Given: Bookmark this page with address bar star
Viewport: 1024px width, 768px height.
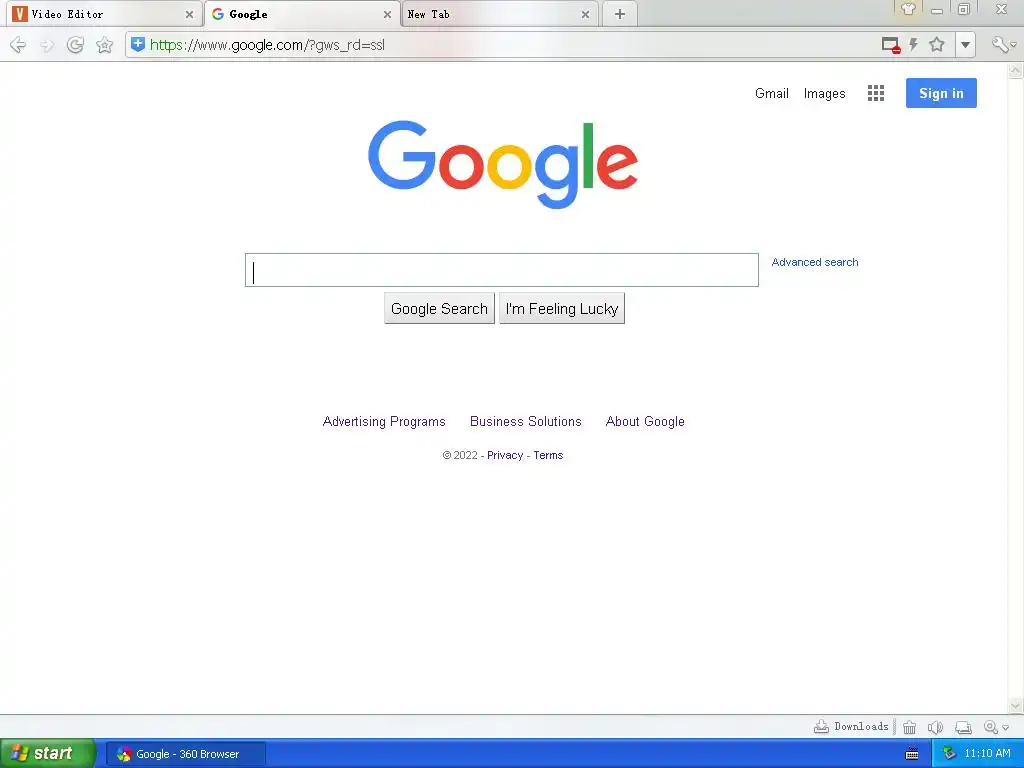Looking at the screenshot, I should coord(937,44).
